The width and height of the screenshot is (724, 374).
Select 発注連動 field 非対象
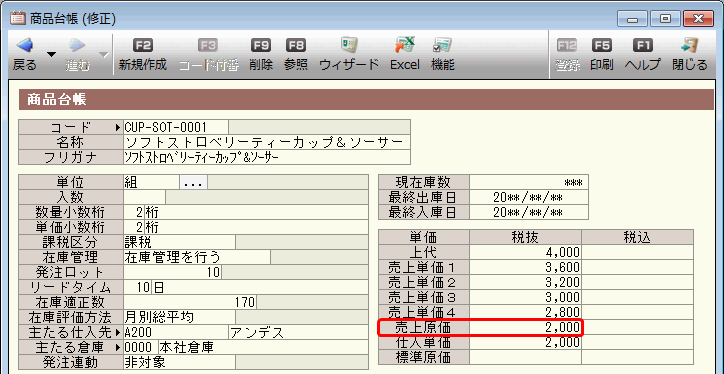pos(179,362)
